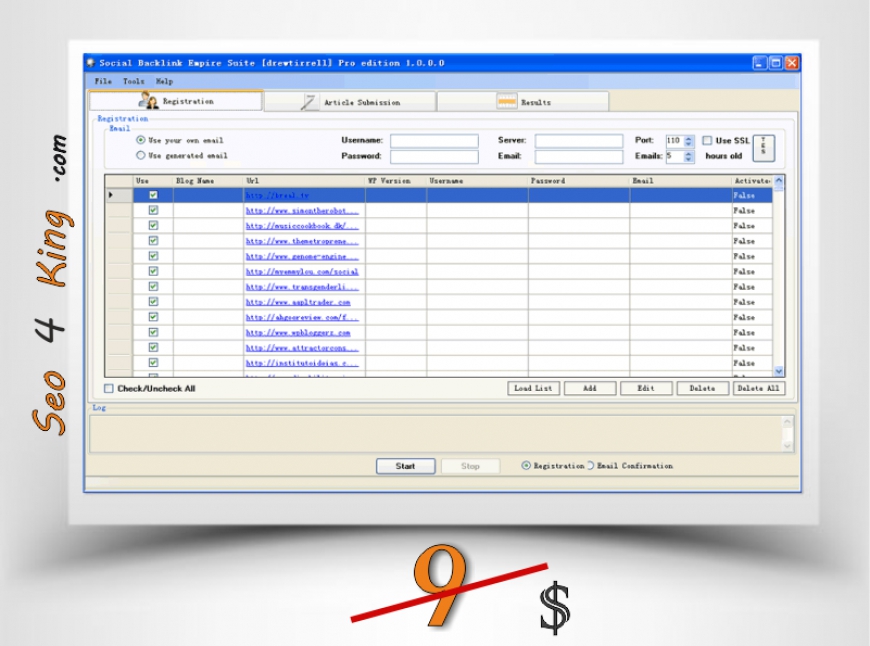The width and height of the screenshot is (870, 646).
Task: Select the row marker of the first table row
Action: 119,195
